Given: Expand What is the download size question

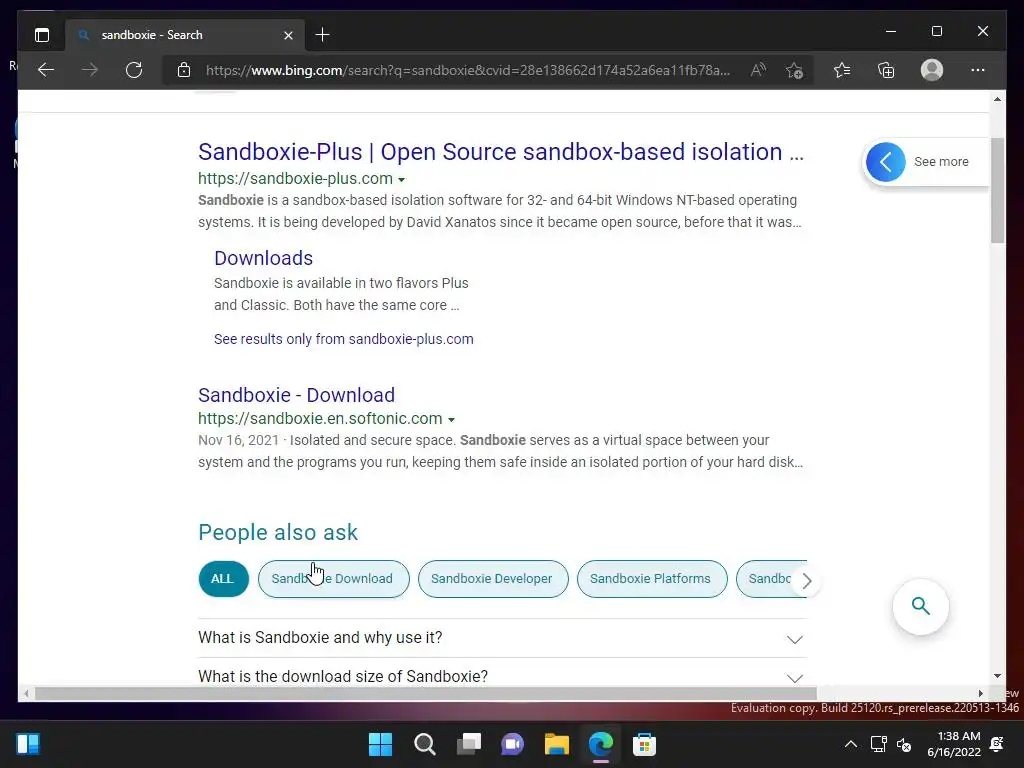Looking at the screenshot, I should pyautogui.click(x=502, y=675).
